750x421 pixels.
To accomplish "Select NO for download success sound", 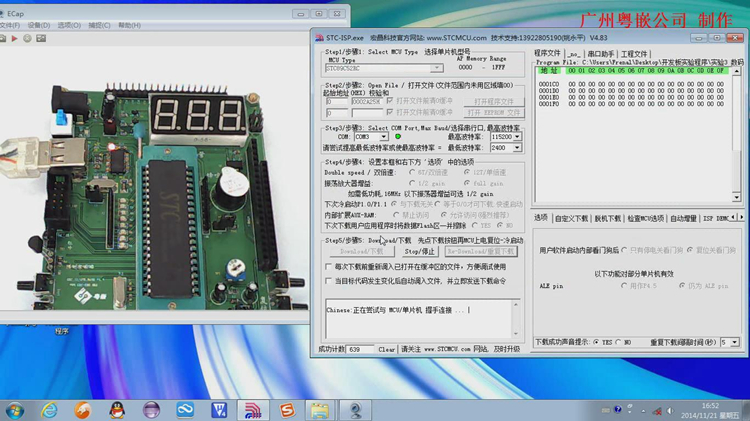I will click(x=618, y=342).
